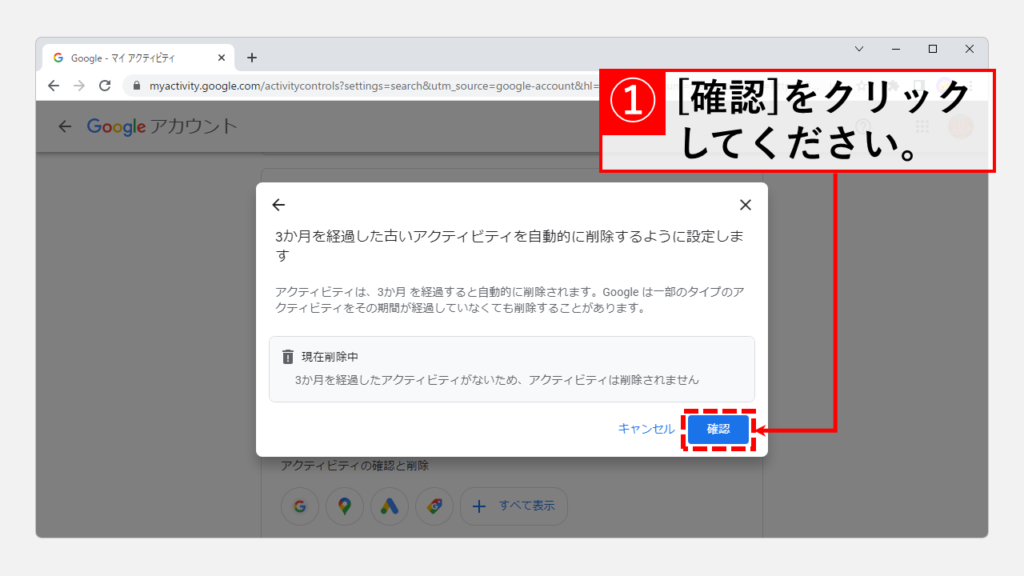Screen dimensions: 1024x576
Task: Click the アクティビティの確認と削除 heading
Action: click(x=355, y=466)
